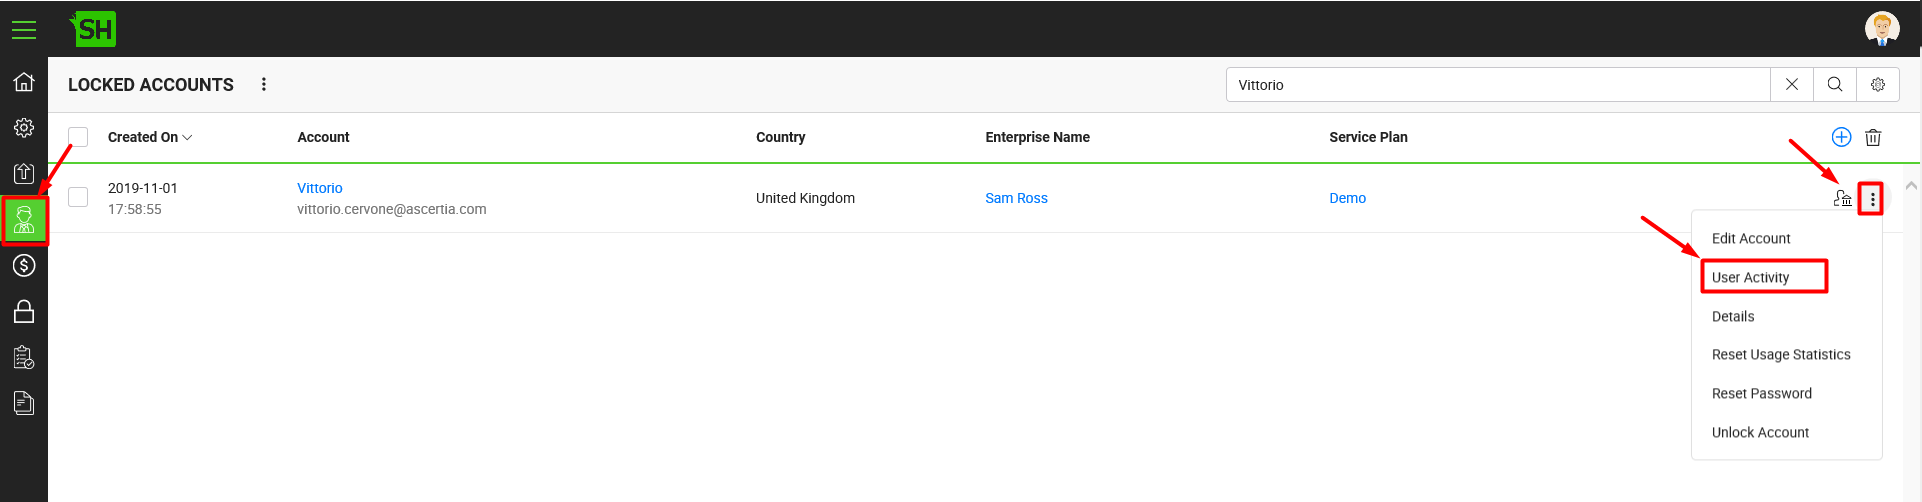Check the Vittorio row checkbox
Image resolution: width=1922 pixels, height=502 pixels.
(78, 197)
